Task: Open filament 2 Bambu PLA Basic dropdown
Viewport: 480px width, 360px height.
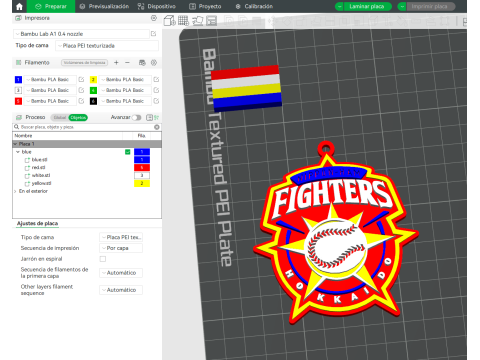Action: click(x=125, y=79)
